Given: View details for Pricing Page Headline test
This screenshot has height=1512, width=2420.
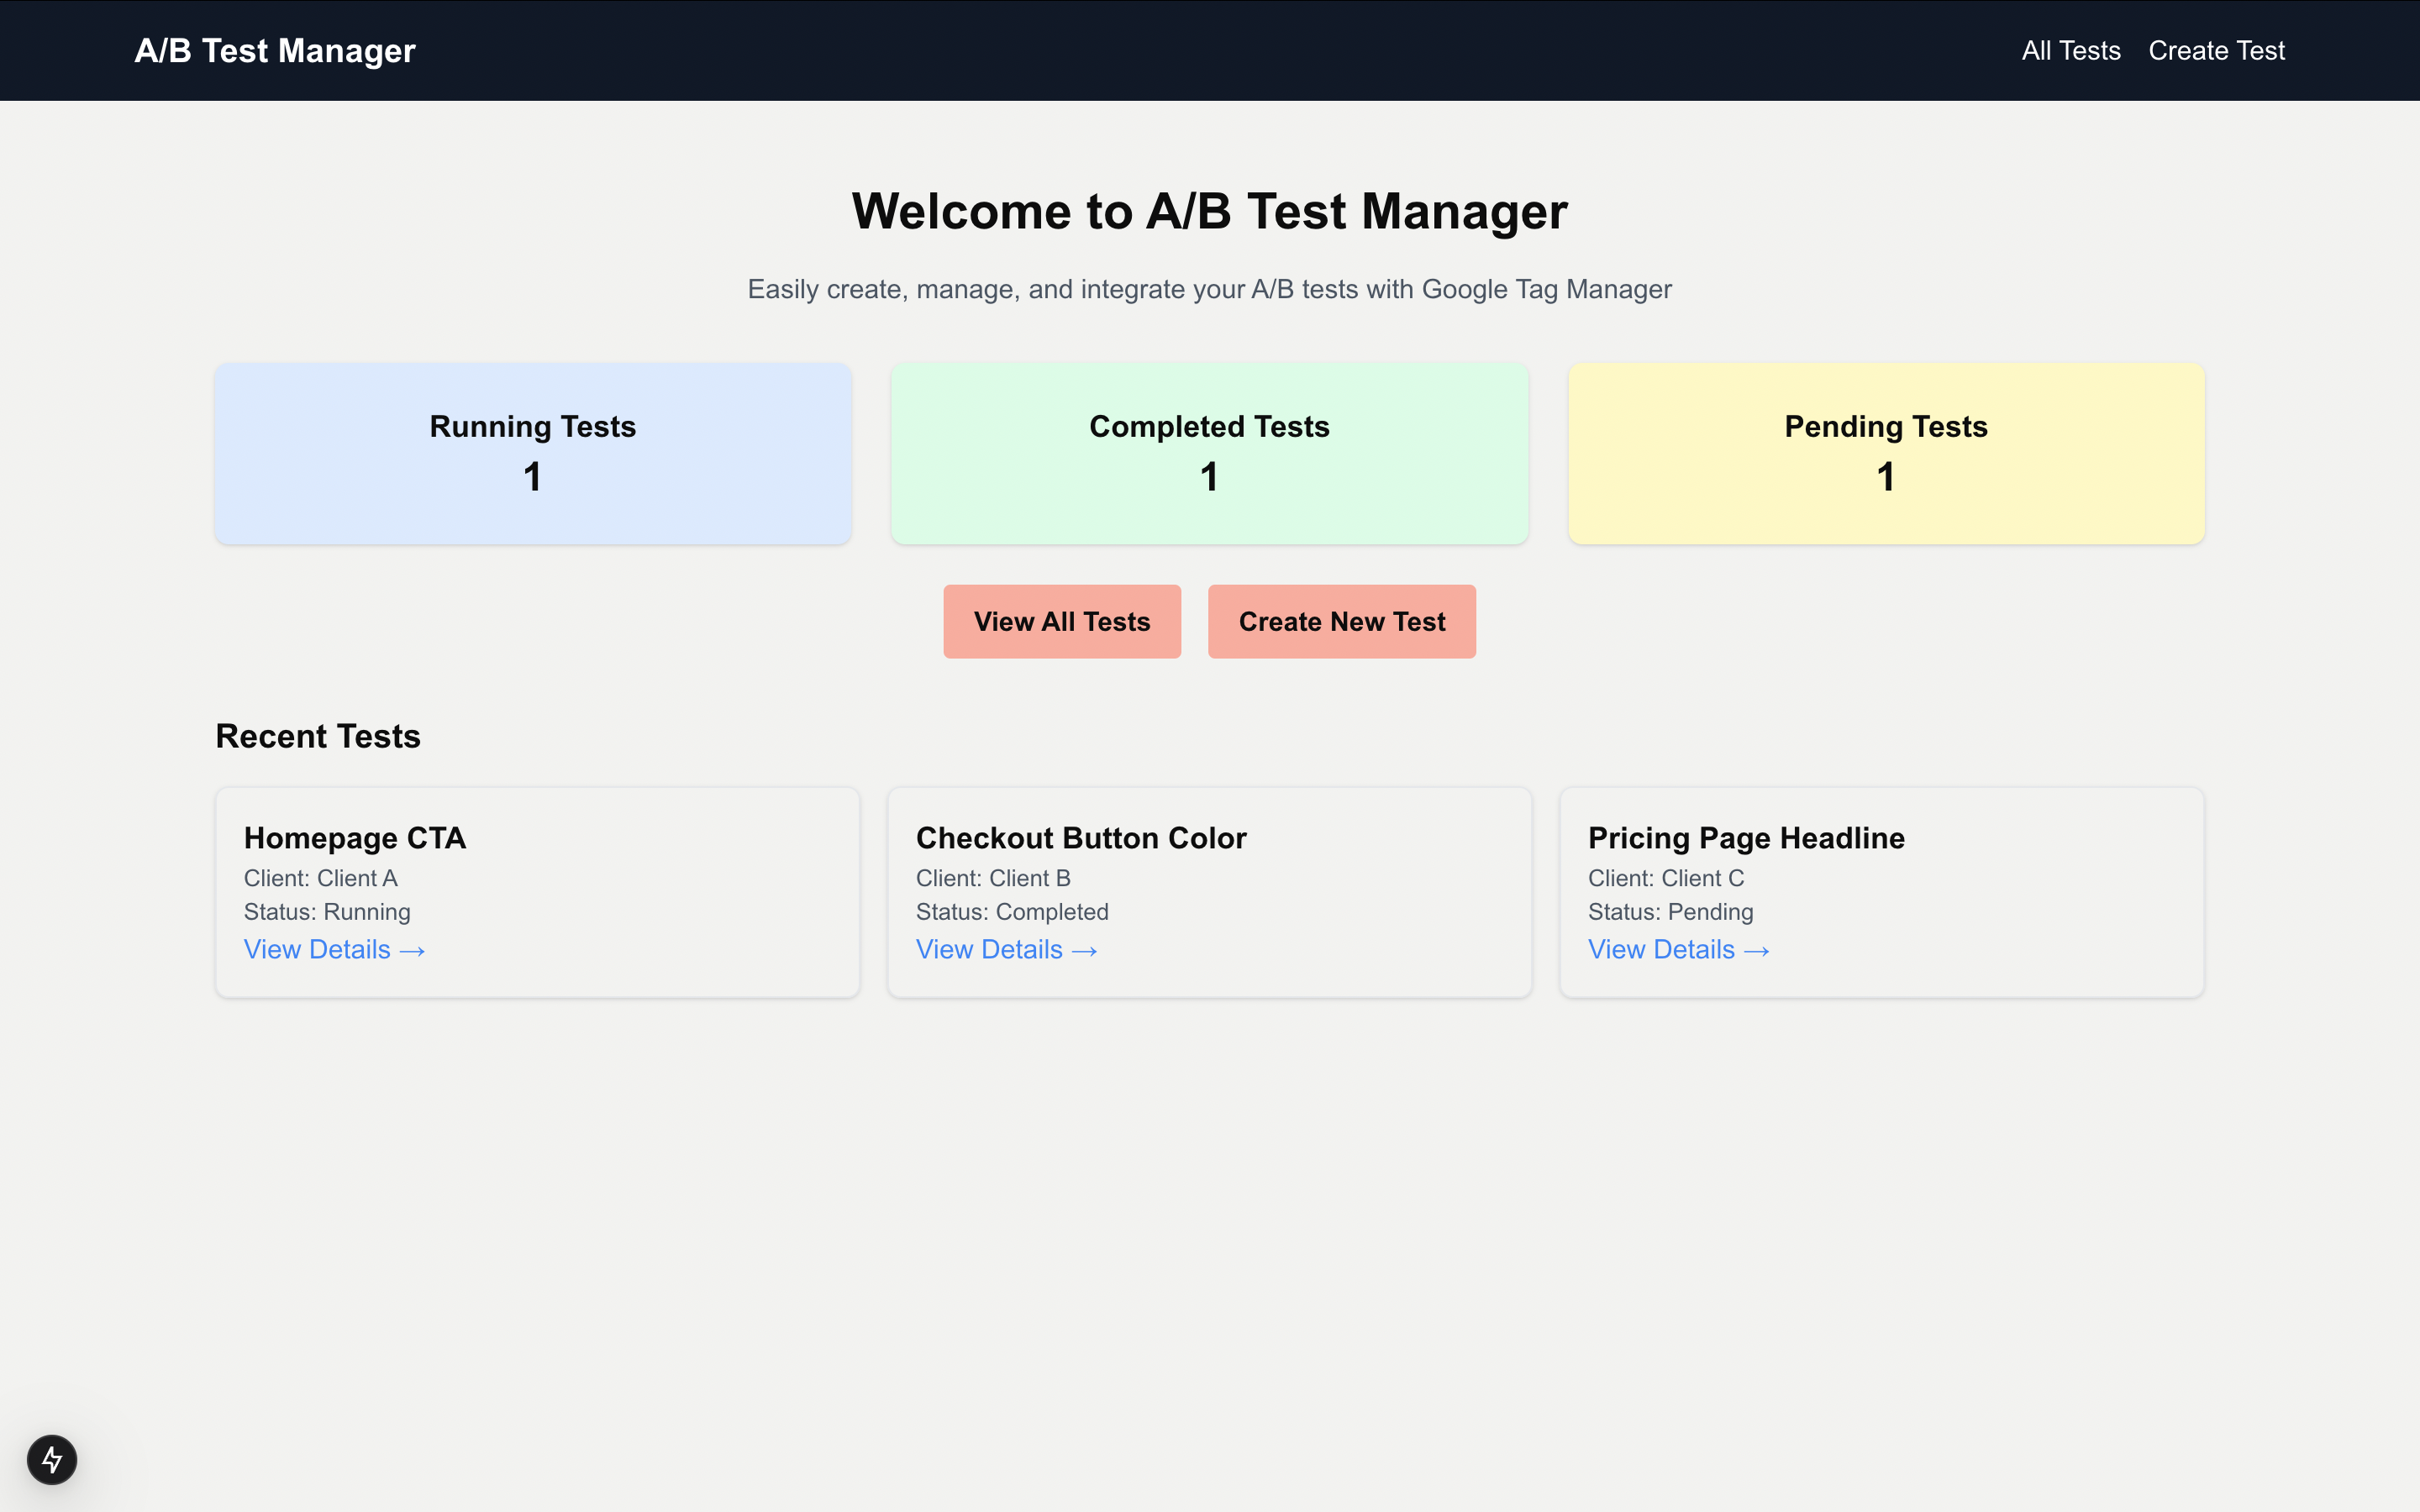Looking at the screenshot, I should pyautogui.click(x=1676, y=949).
